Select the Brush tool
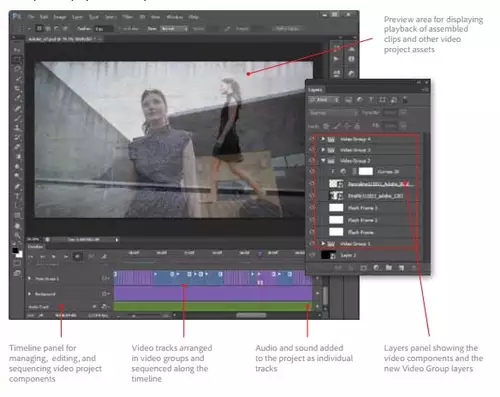The height and width of the screenshot is (397, 500). [17, 118]
